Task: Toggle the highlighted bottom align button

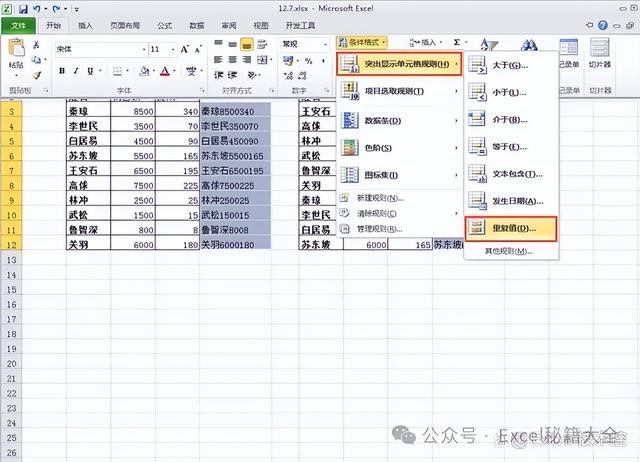Action: [247, 44]
